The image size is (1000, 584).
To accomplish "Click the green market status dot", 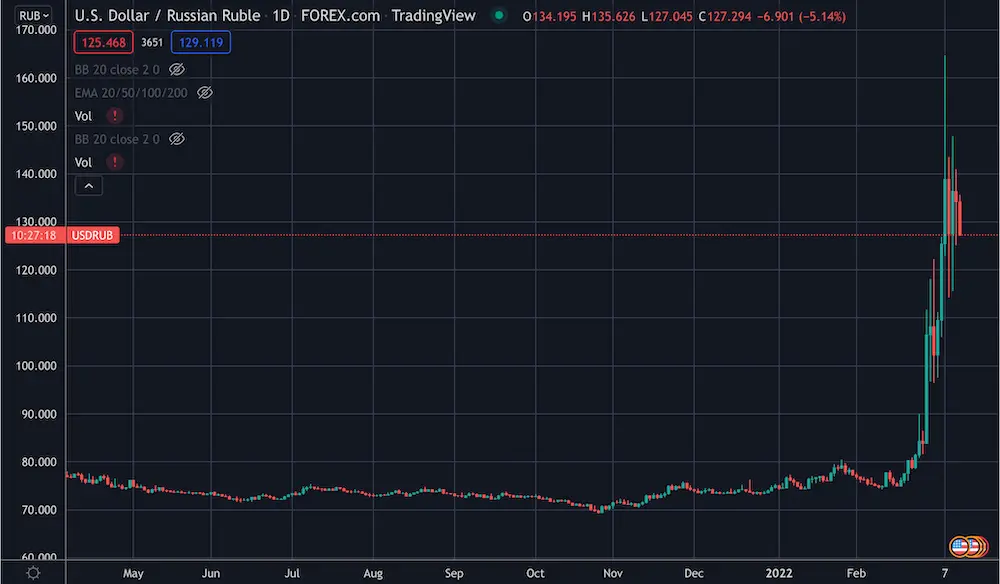I will tap(499, 15).
